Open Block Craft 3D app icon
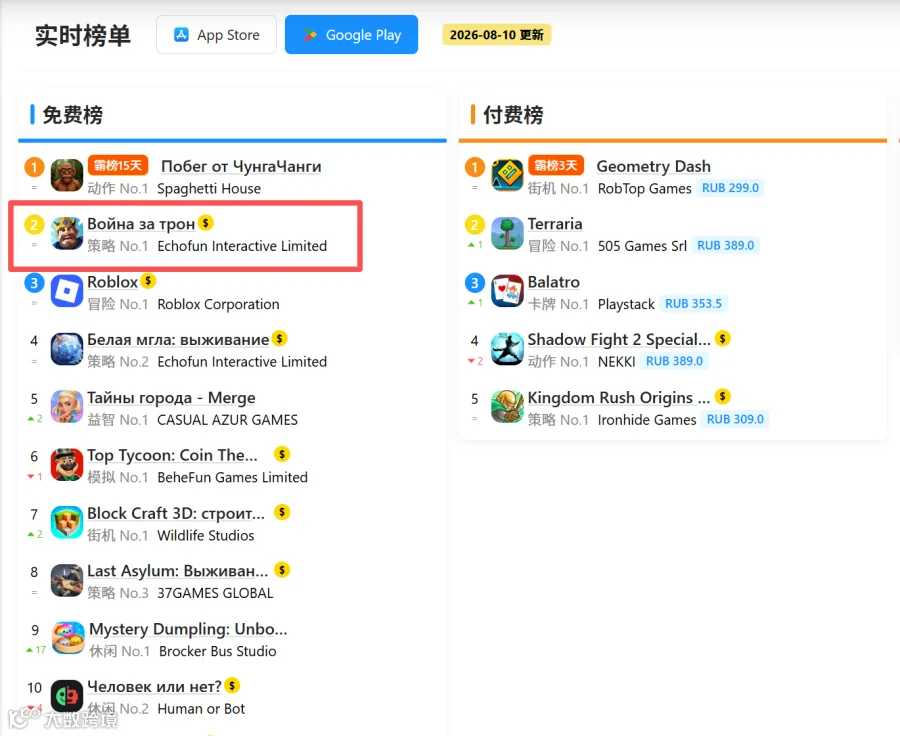900x736 pixels. (67, 522)
